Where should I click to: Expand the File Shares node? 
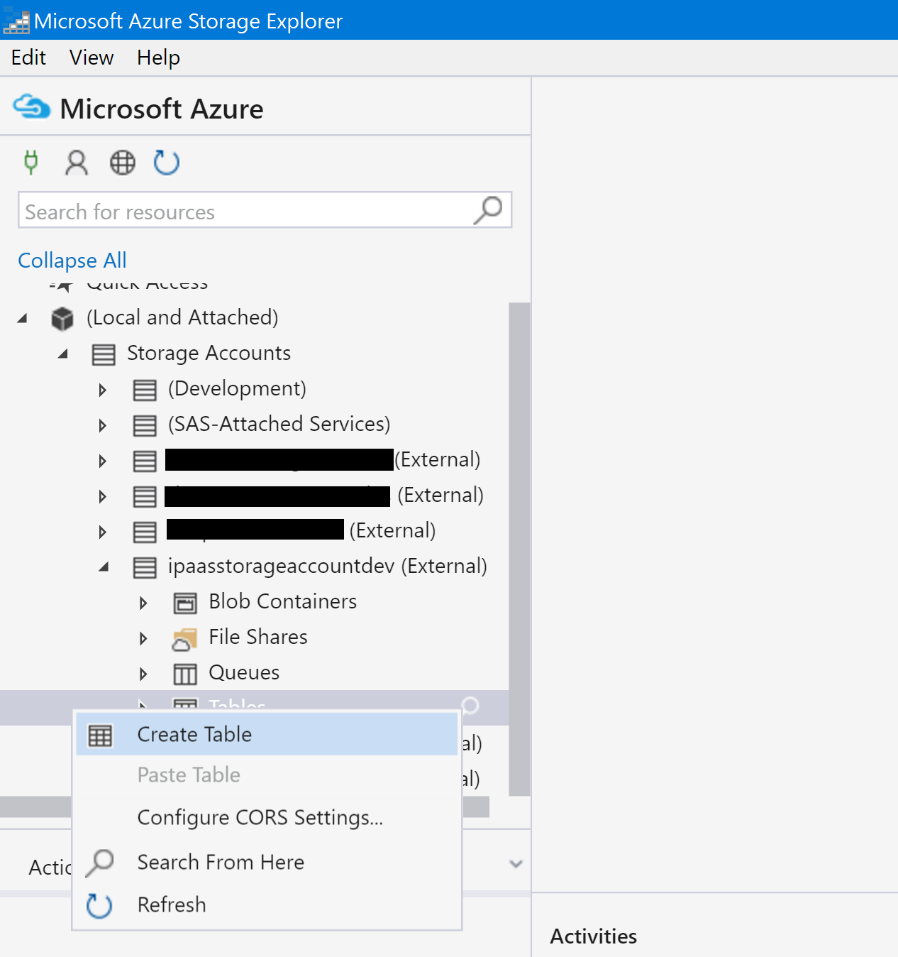pos(143,638)
